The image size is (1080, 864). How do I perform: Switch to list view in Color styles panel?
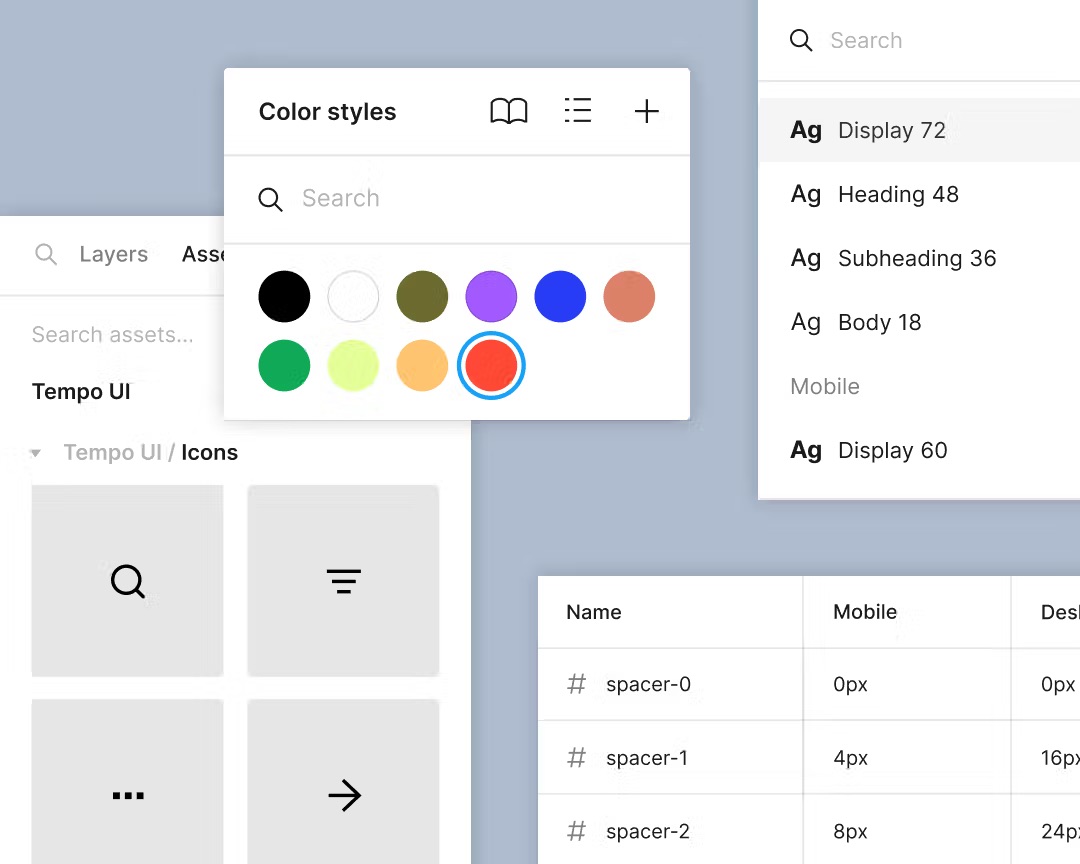click(578, 111)
